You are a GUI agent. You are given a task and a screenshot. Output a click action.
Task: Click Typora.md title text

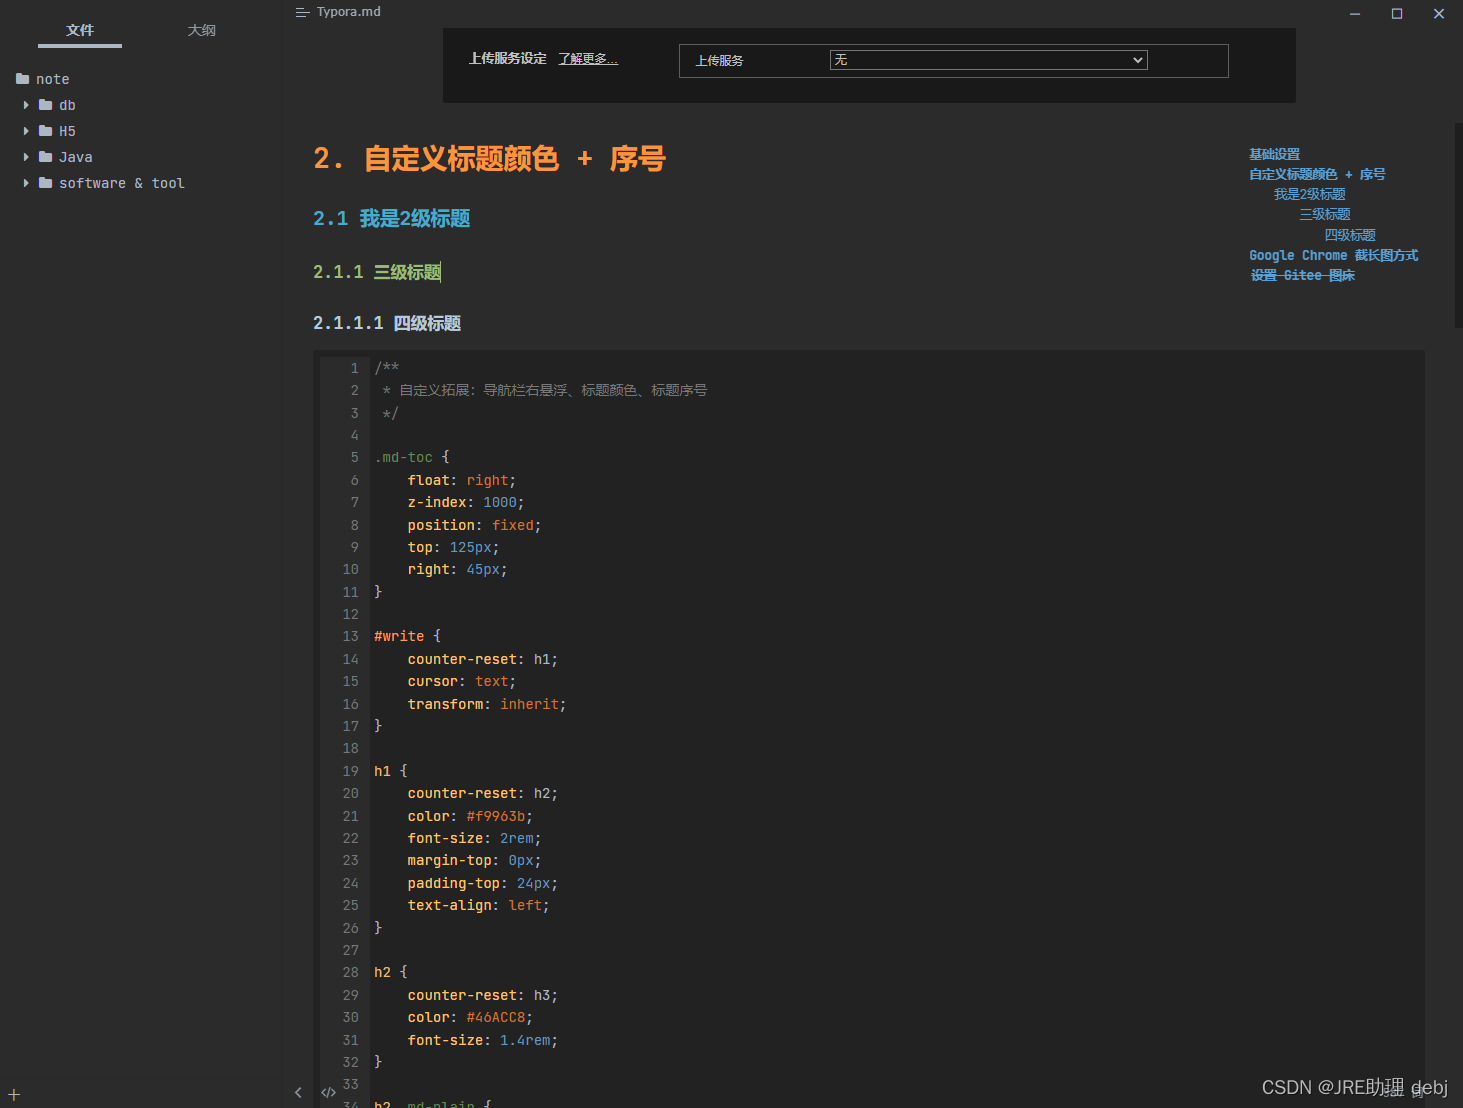pos(349,12)
